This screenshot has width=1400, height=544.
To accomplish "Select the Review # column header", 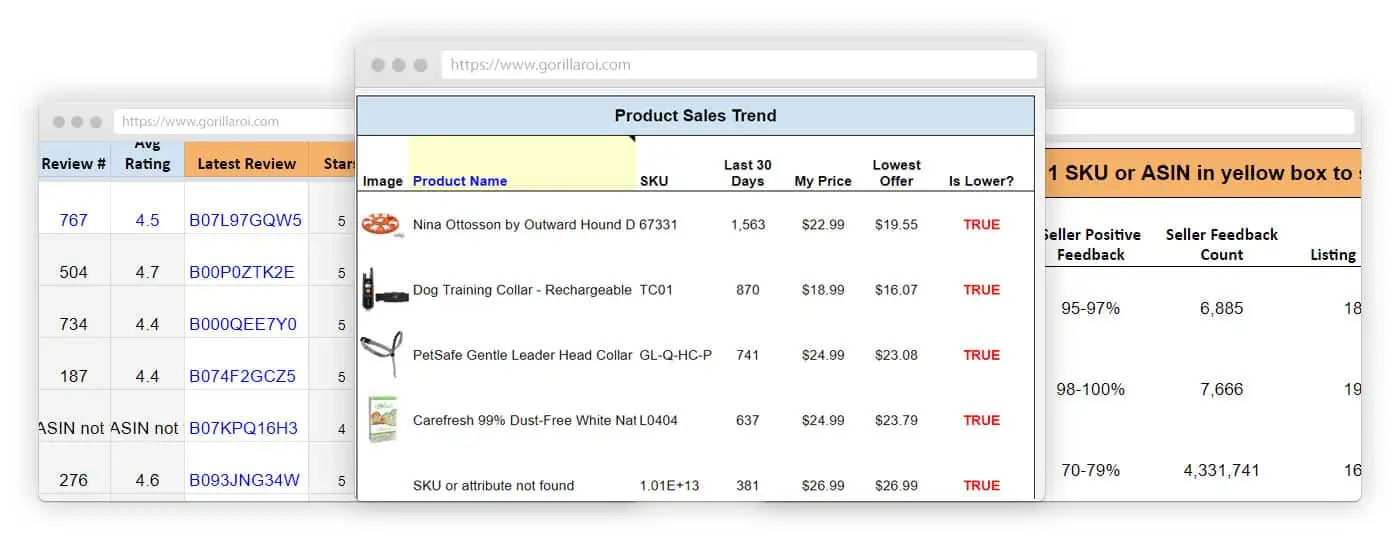I will coord(74,164).
